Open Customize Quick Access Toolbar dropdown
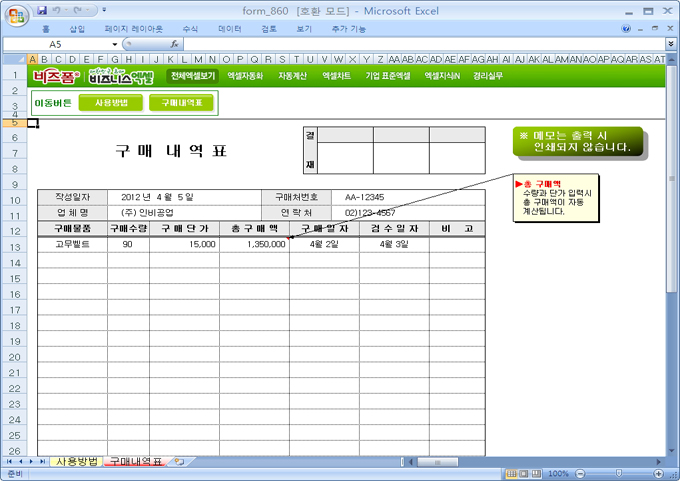 click(x=105, y=9)
